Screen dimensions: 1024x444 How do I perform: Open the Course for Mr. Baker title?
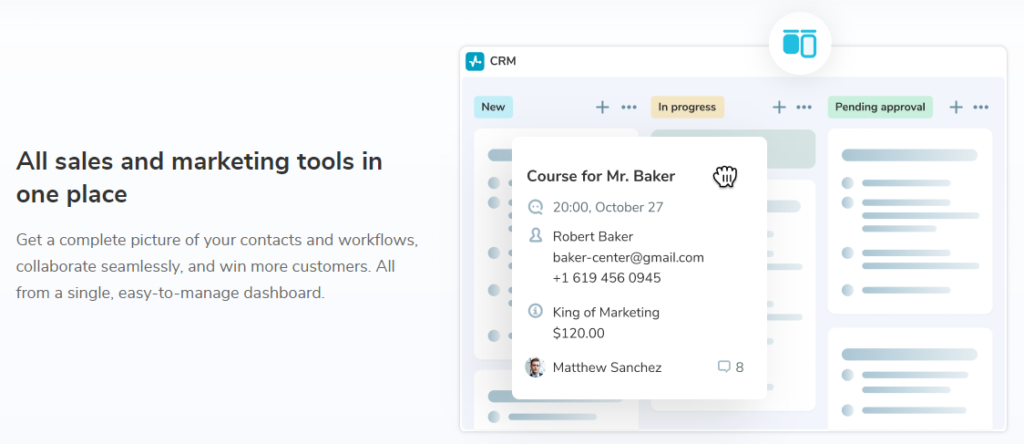601,176
